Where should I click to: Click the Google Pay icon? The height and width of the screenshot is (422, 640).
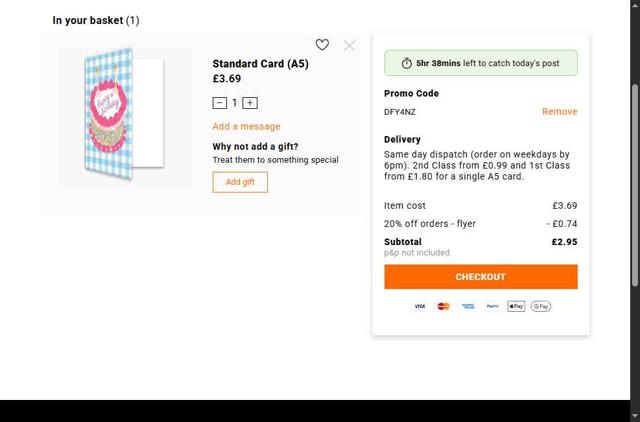click(541, 306)
